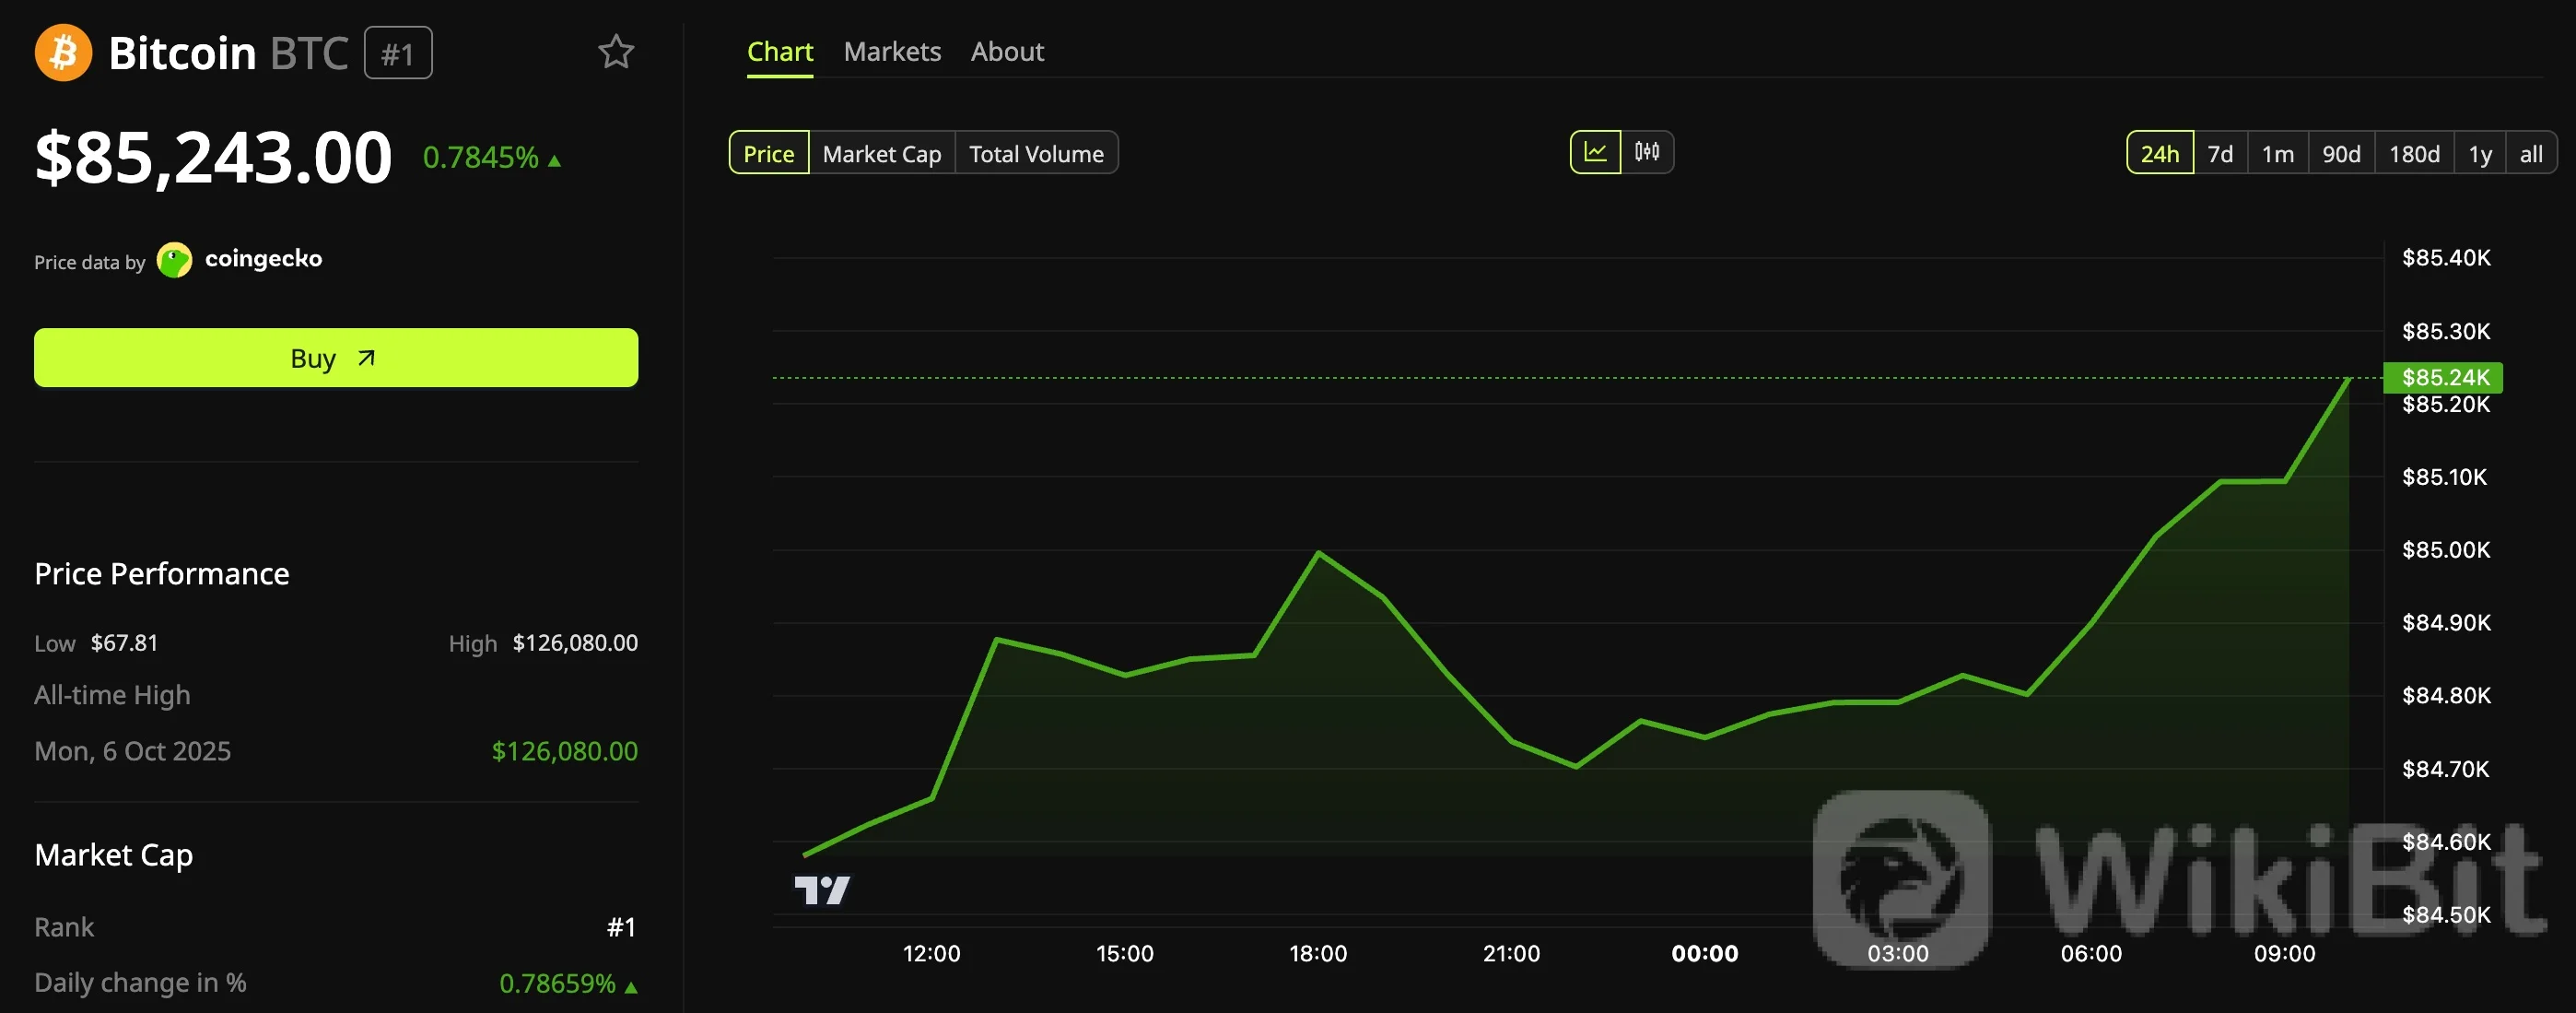Click the #1 rank badge next to BTC
The height and width of the screenshot is (1013, 2576).
[398, 53]
